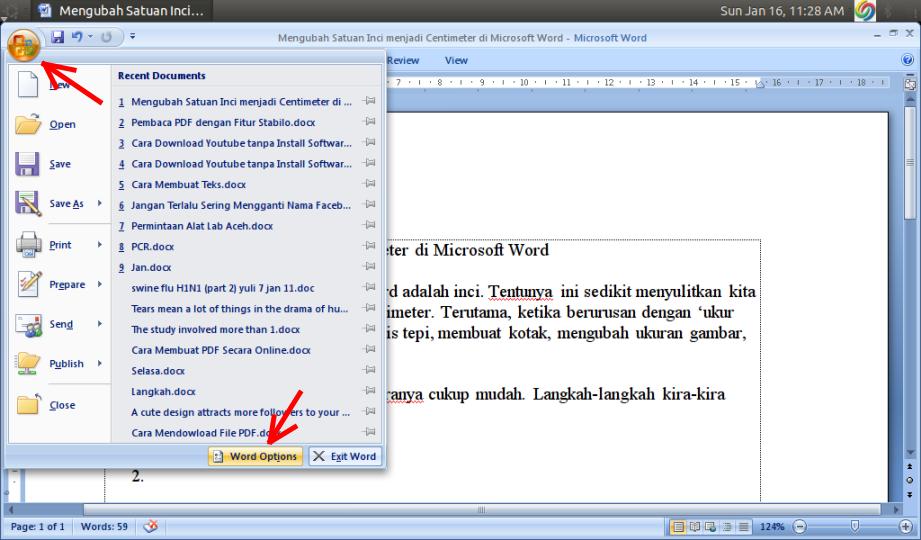Expand the Publish submenu arrow
Screen dimensions: 921x540
tap(100, 363)
